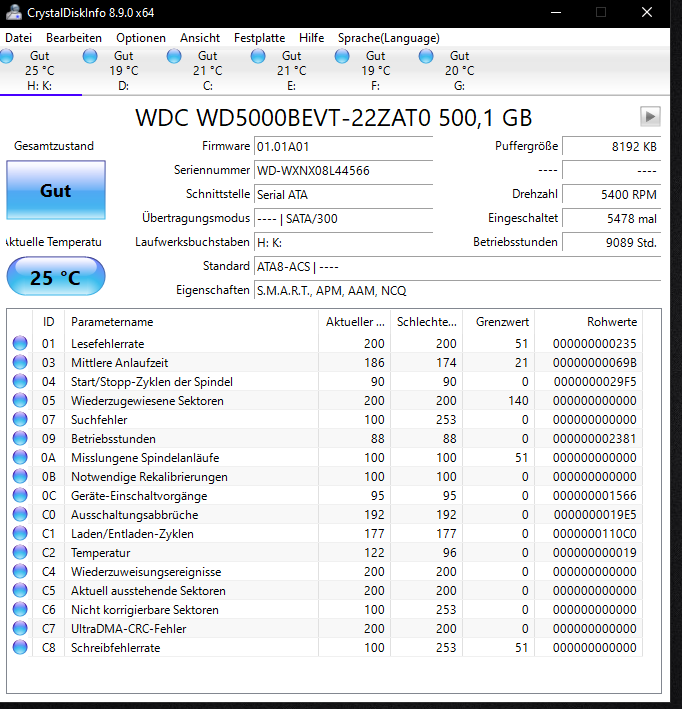Select the Lesefehlerrate parameter name
682x709 pixels.
click(x=108, y=344)
